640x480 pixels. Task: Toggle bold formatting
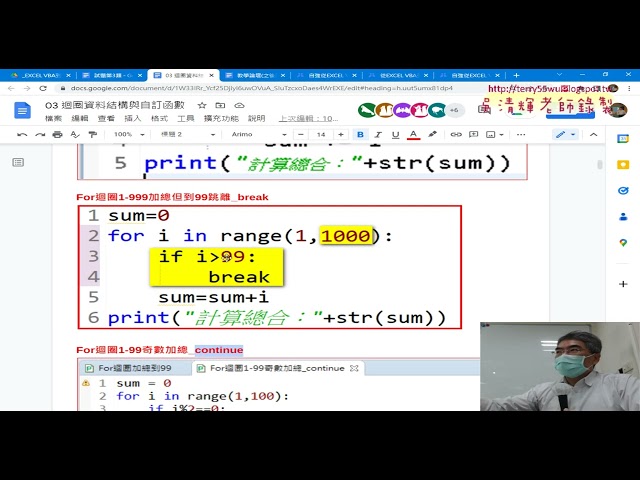coord(360,134)
